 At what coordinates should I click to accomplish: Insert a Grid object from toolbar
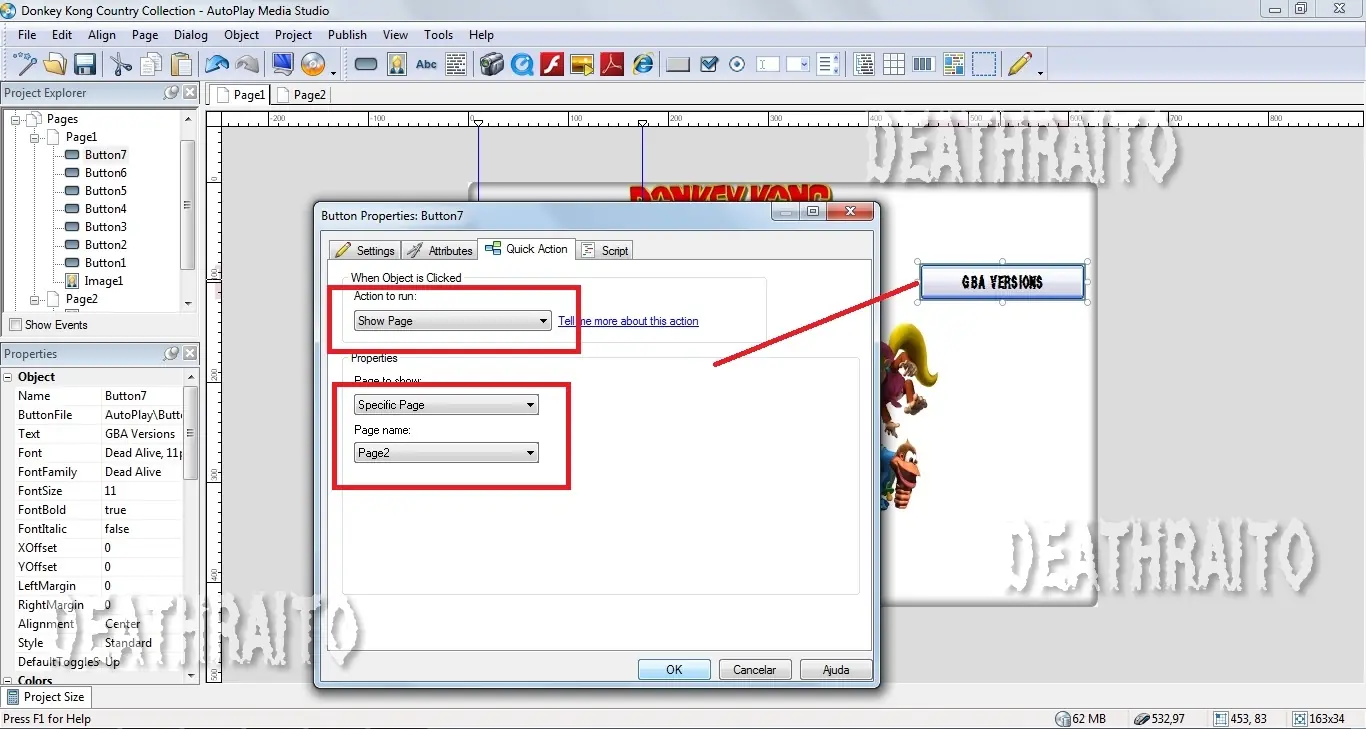(894, 65)
